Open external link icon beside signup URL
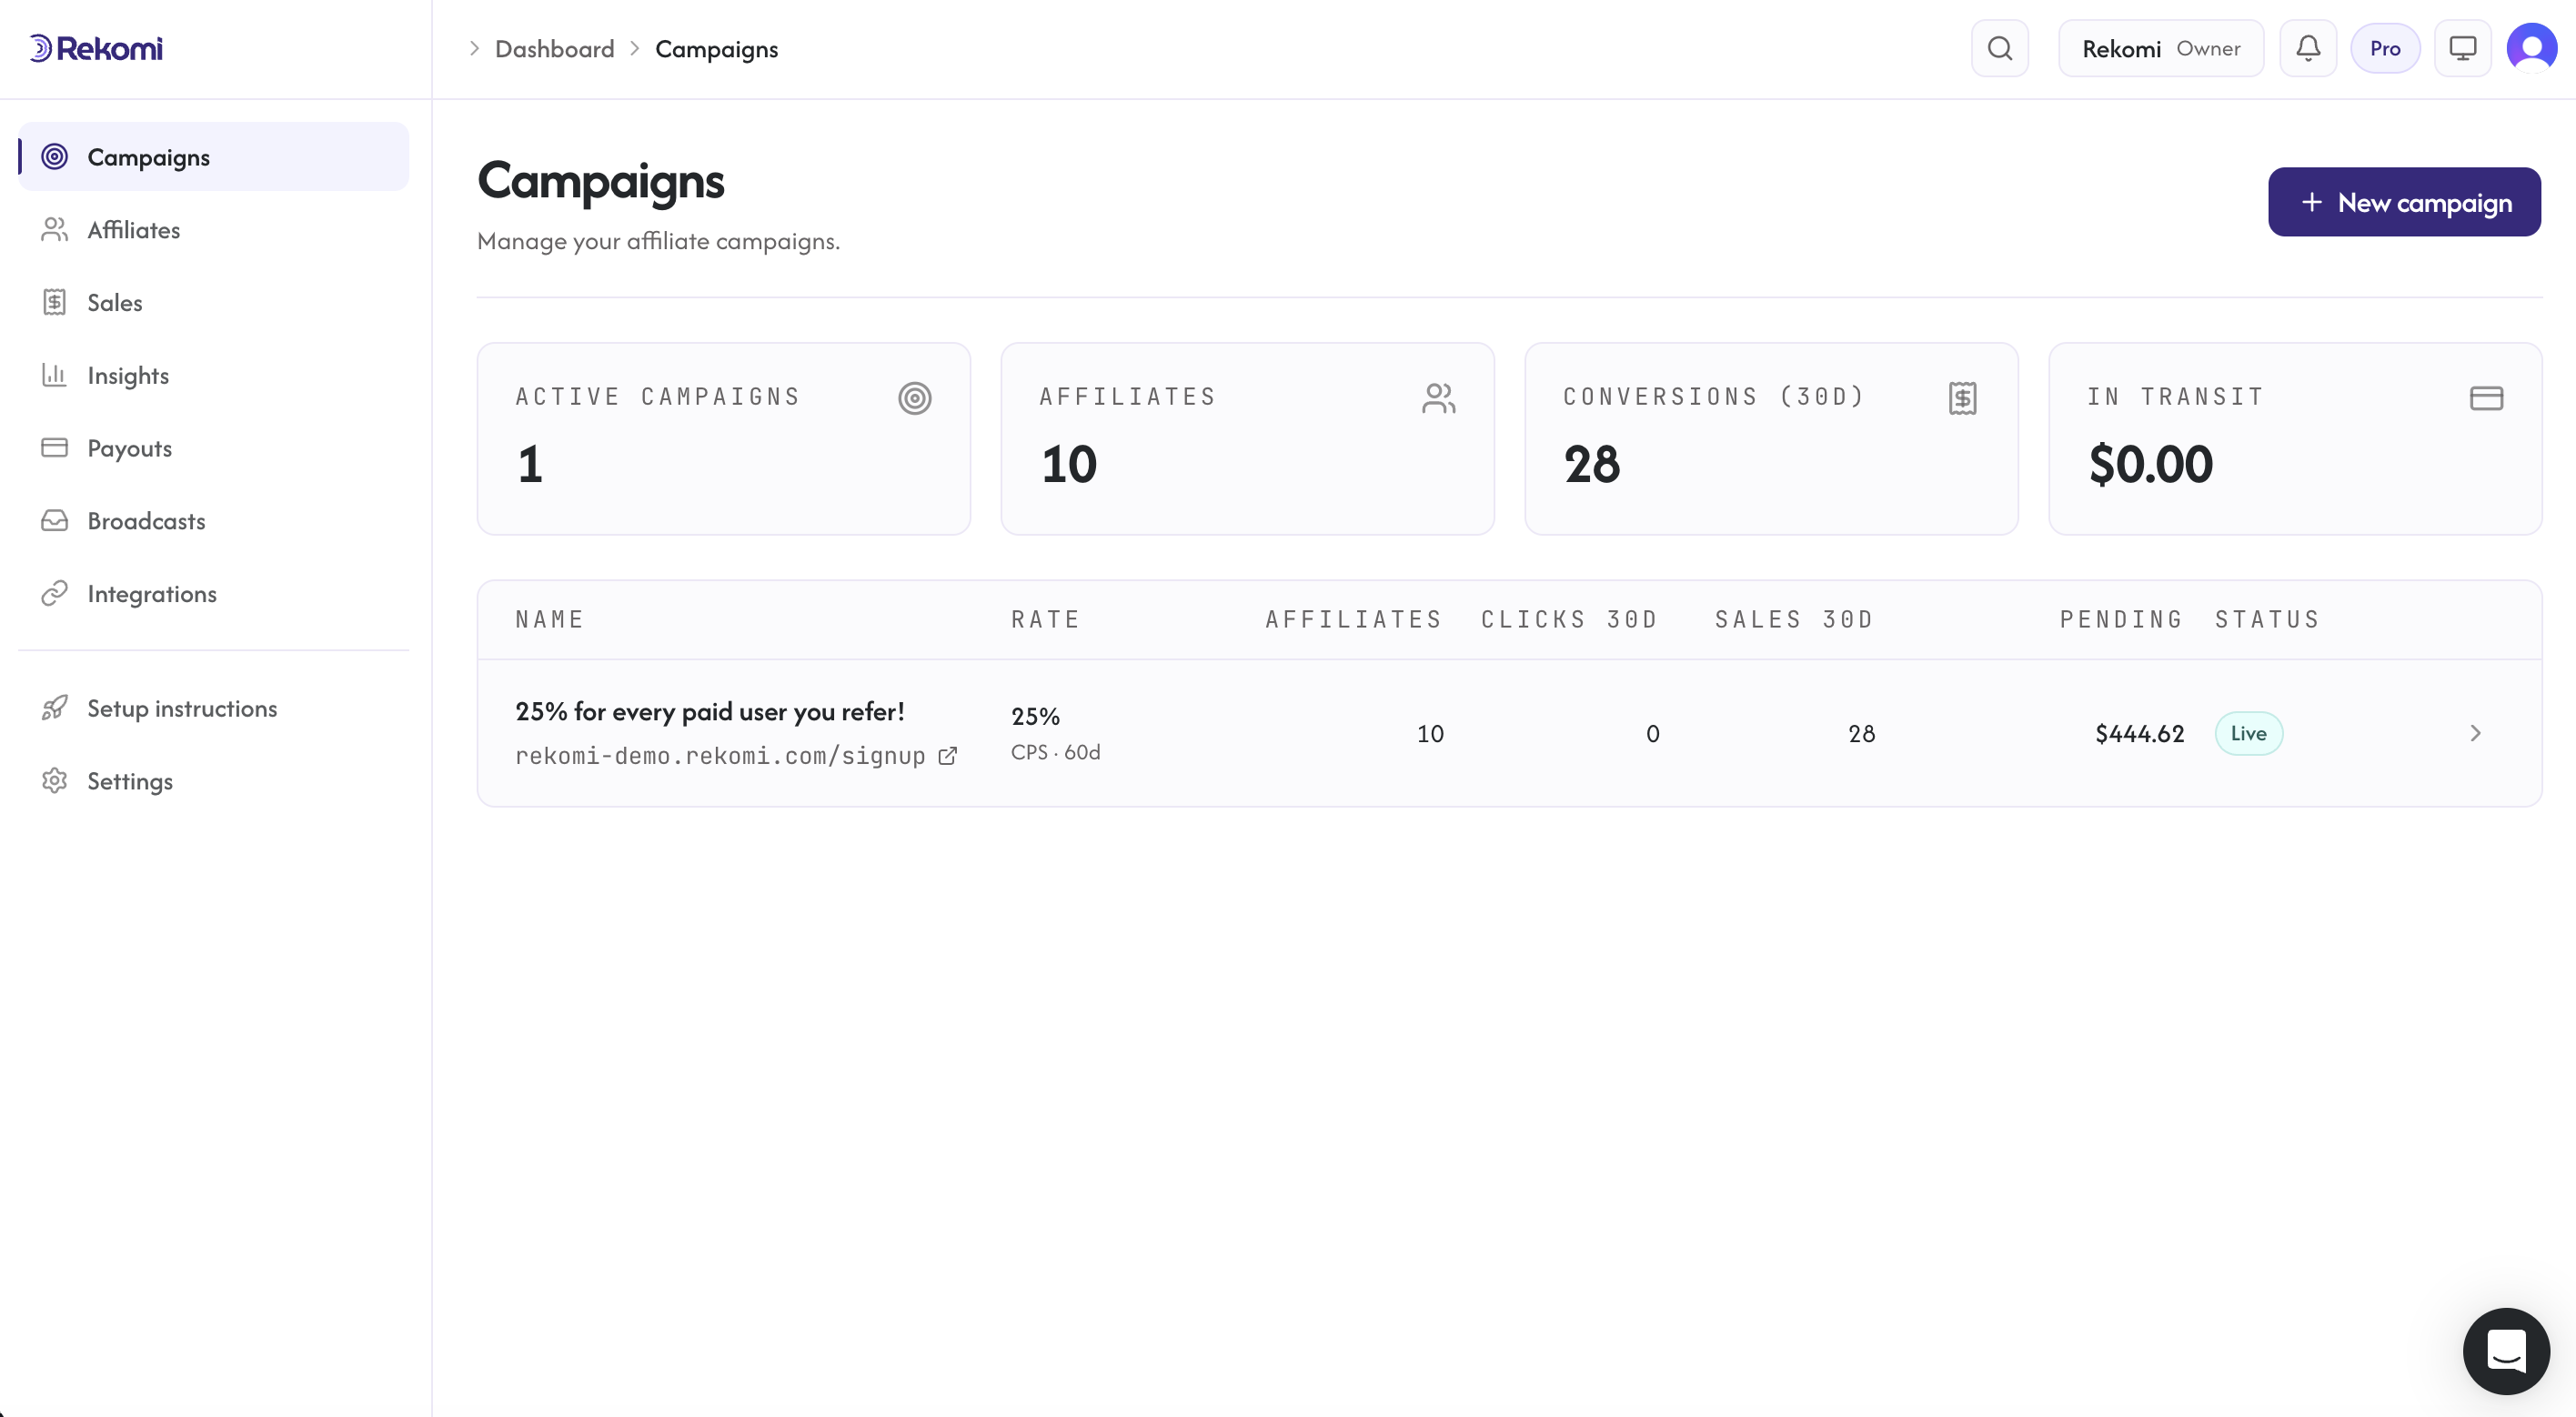The image size is (2576, 1417). 947,756
